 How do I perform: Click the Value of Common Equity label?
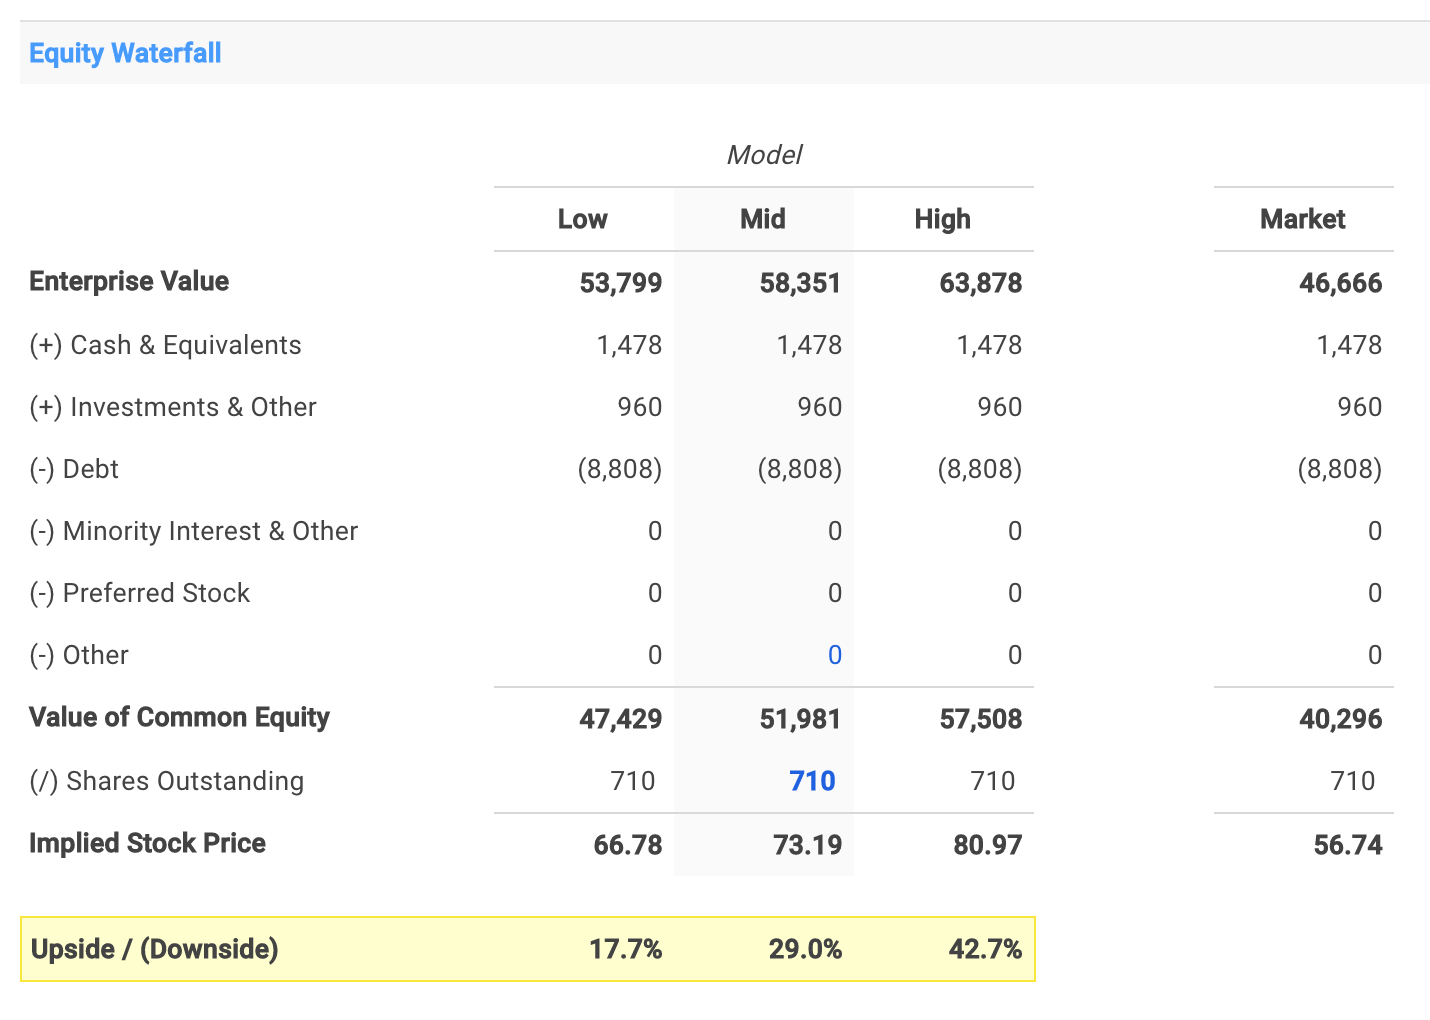pyautogui.click(x=180, y=717)
